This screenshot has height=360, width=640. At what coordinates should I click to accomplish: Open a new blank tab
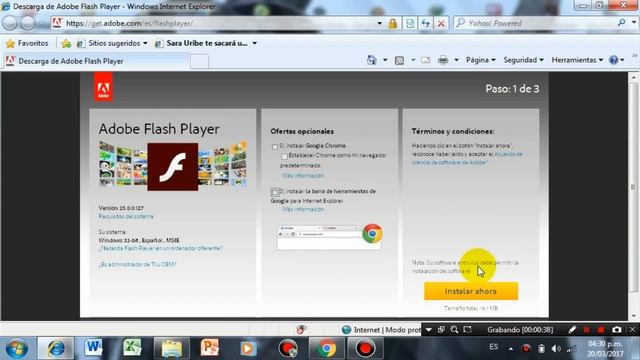tap(199, 62)
